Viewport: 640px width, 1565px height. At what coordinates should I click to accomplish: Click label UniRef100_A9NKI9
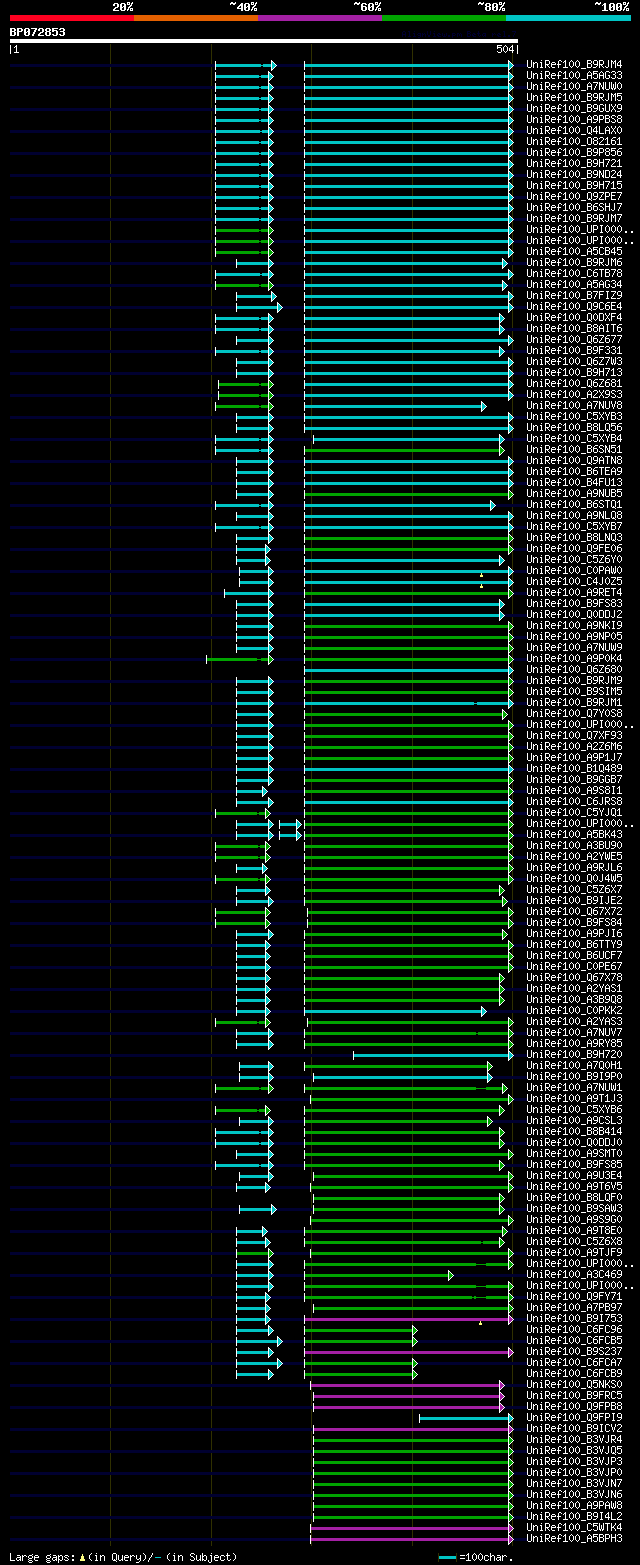click(574, 625)
